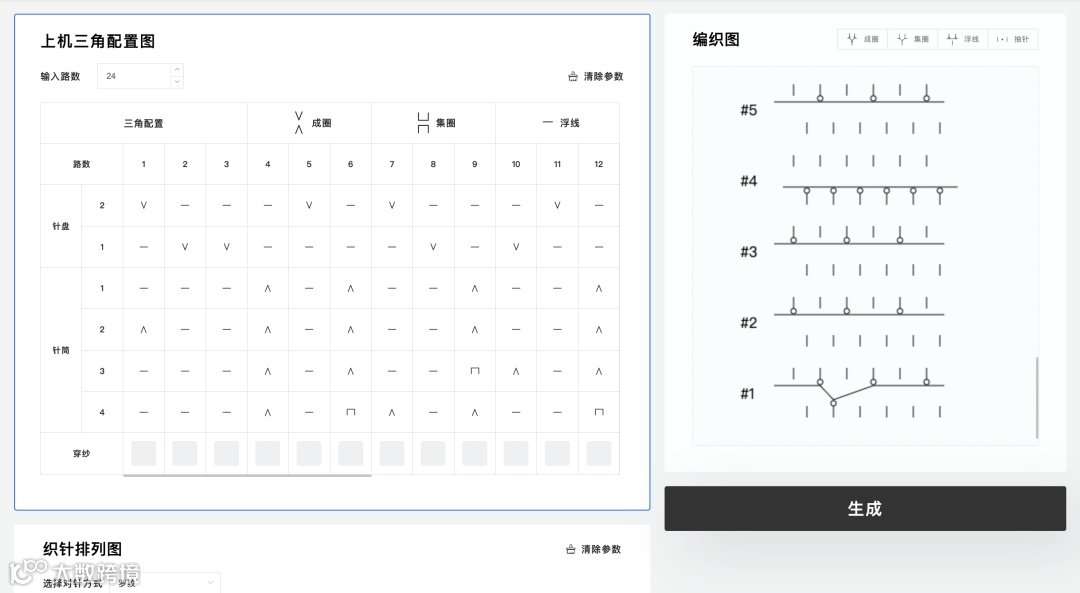Click the 生成 generate button
1080x593 pixels.
click(864, 508)
